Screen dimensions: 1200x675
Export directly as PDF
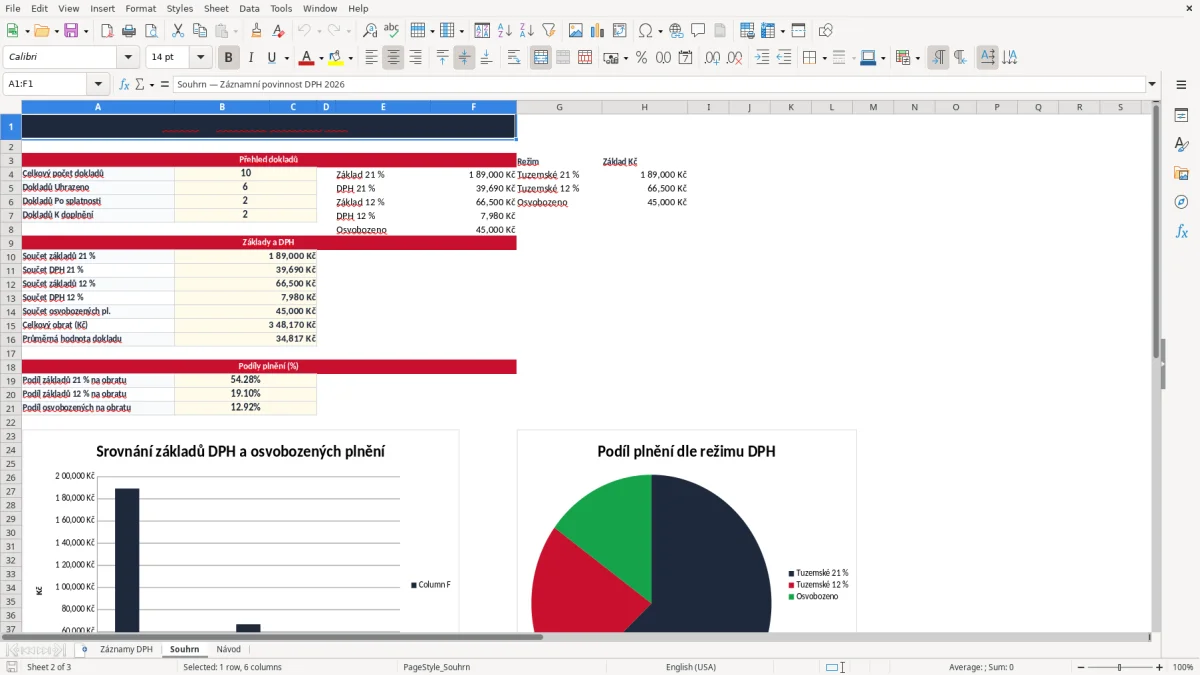click(107, 31)
